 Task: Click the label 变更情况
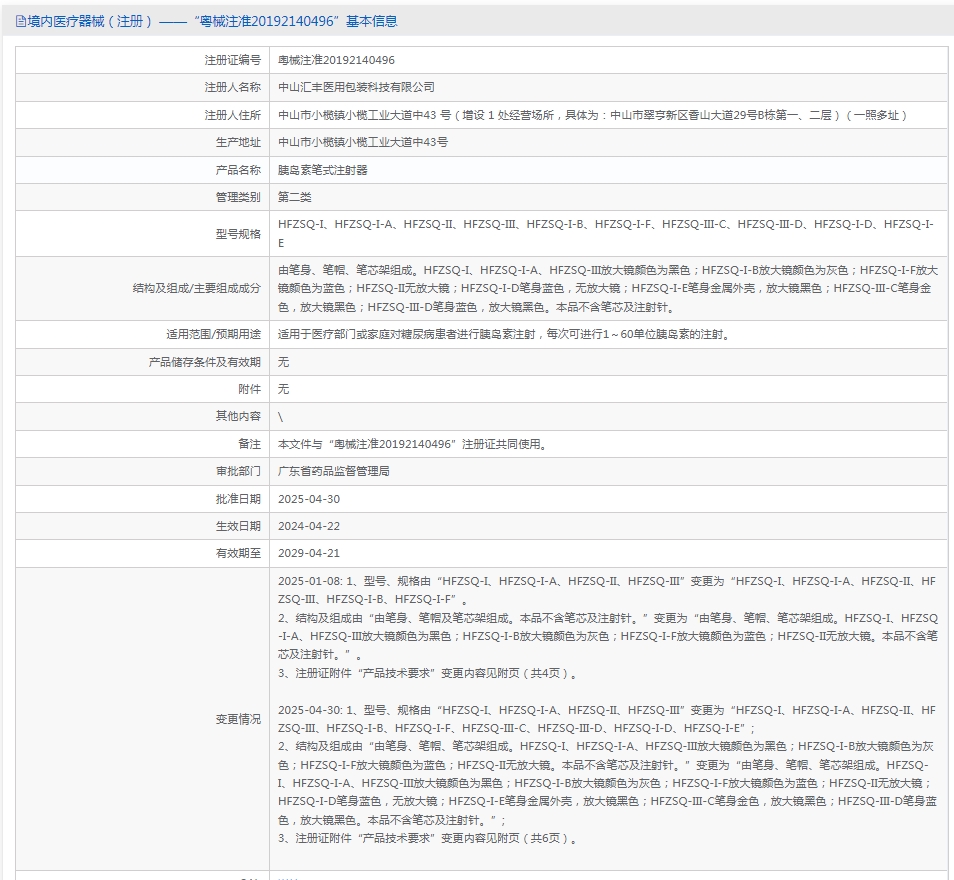point(238,719)
